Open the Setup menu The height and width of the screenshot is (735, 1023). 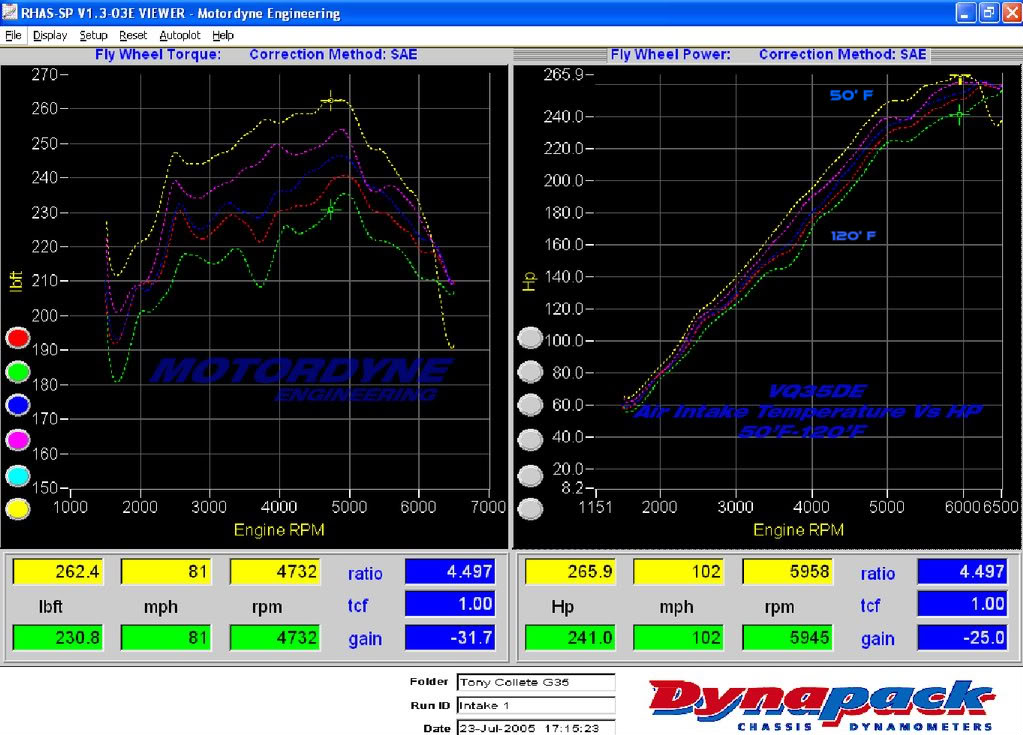click(93, 35)
